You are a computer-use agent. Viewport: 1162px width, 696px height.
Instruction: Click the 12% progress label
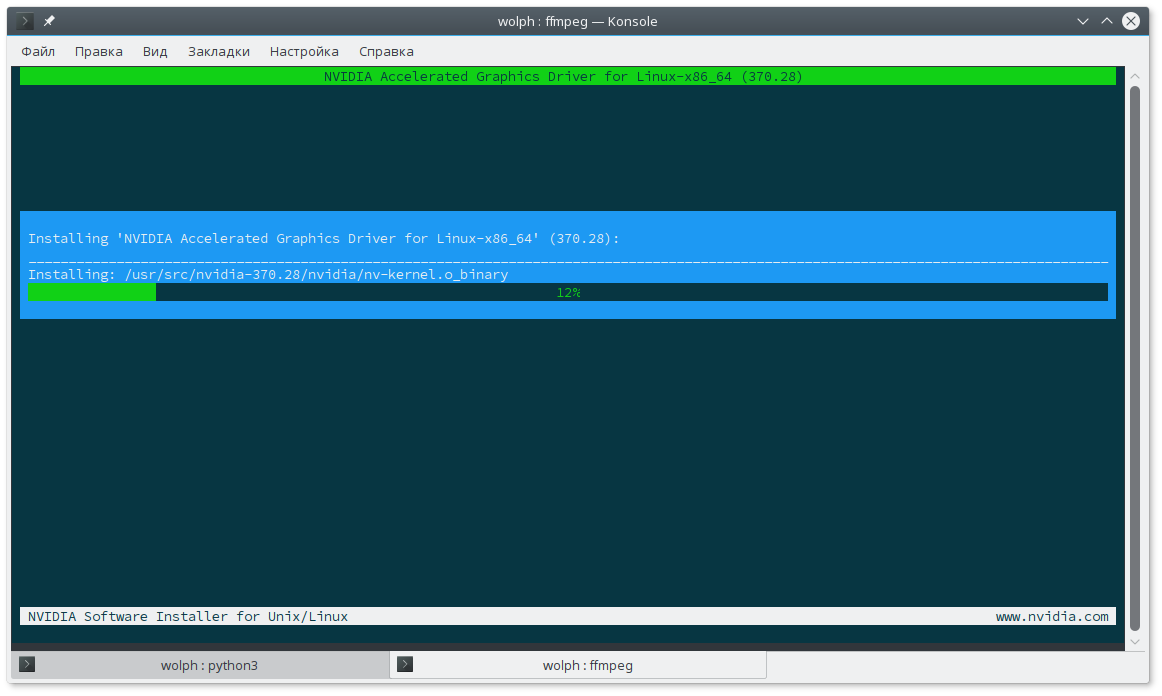568,293
